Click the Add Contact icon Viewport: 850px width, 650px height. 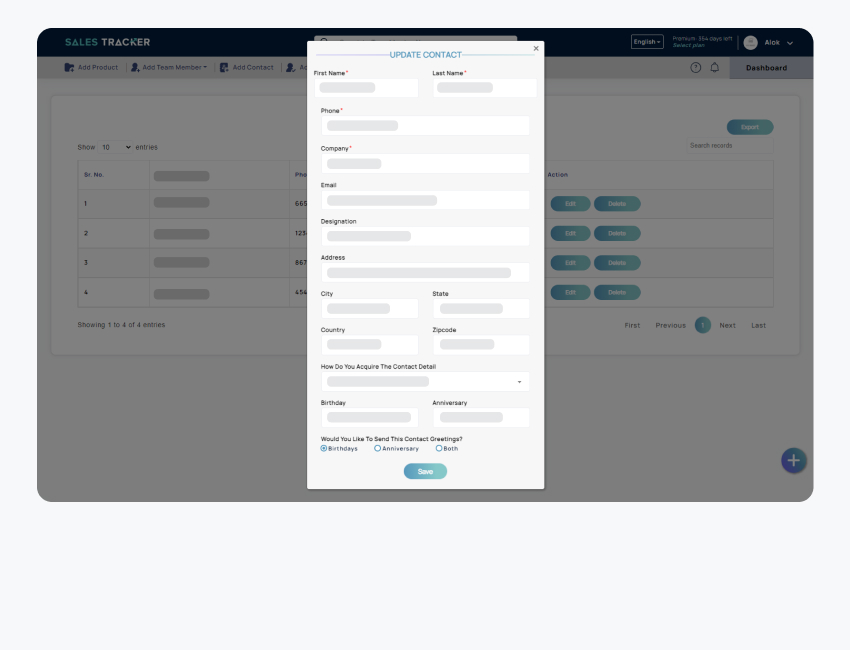(225, 68)
